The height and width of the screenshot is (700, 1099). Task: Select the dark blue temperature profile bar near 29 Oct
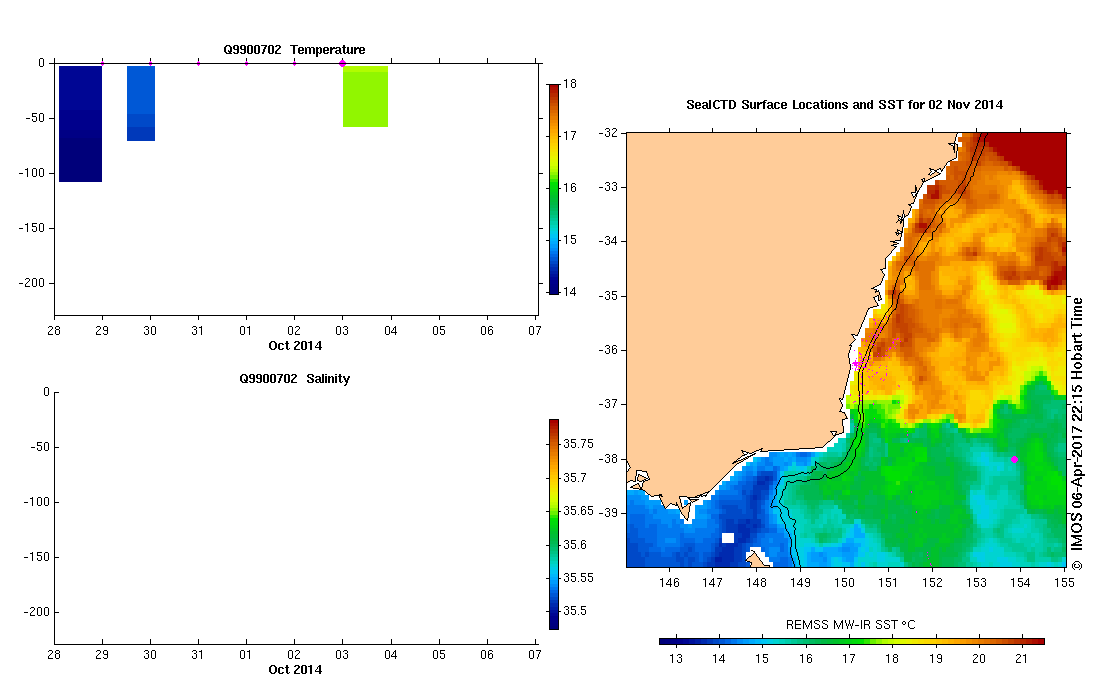click(81, 123)
